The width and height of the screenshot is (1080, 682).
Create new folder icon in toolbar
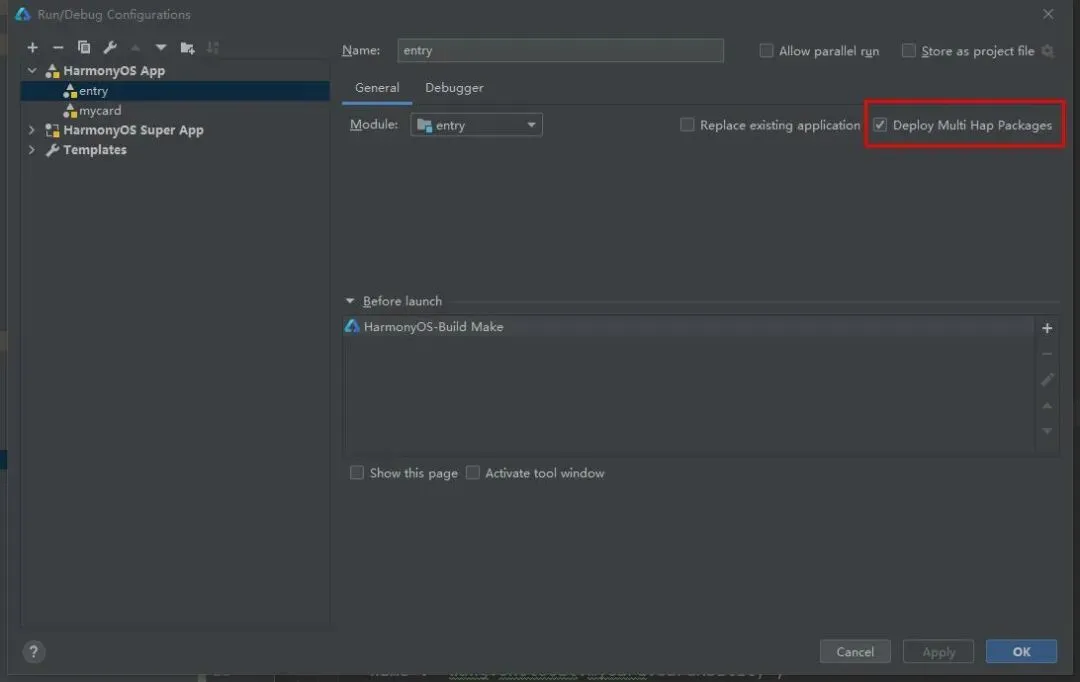click(187, 48)
